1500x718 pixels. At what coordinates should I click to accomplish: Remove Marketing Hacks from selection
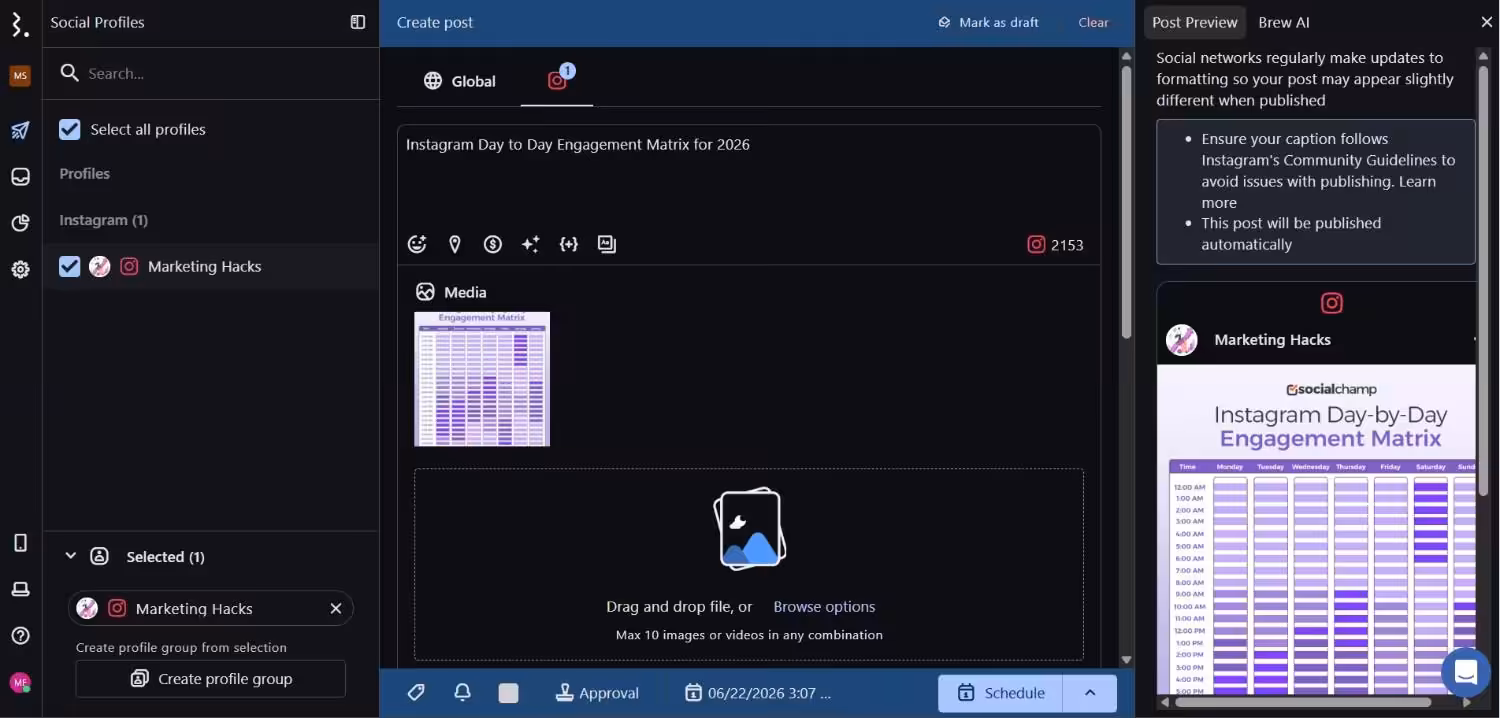336,608
